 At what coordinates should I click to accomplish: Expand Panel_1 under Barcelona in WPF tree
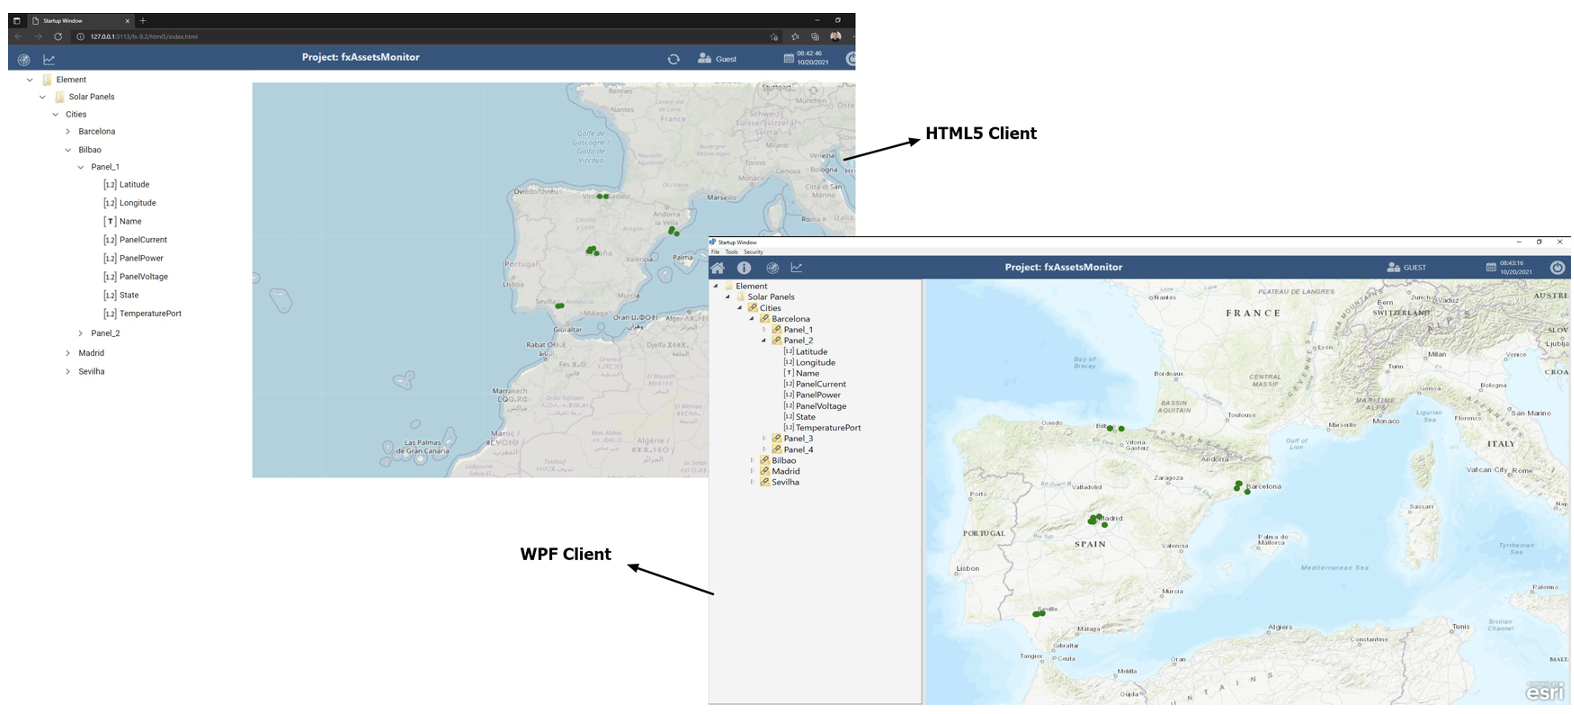pyautogui.click(x=764, y=330)
